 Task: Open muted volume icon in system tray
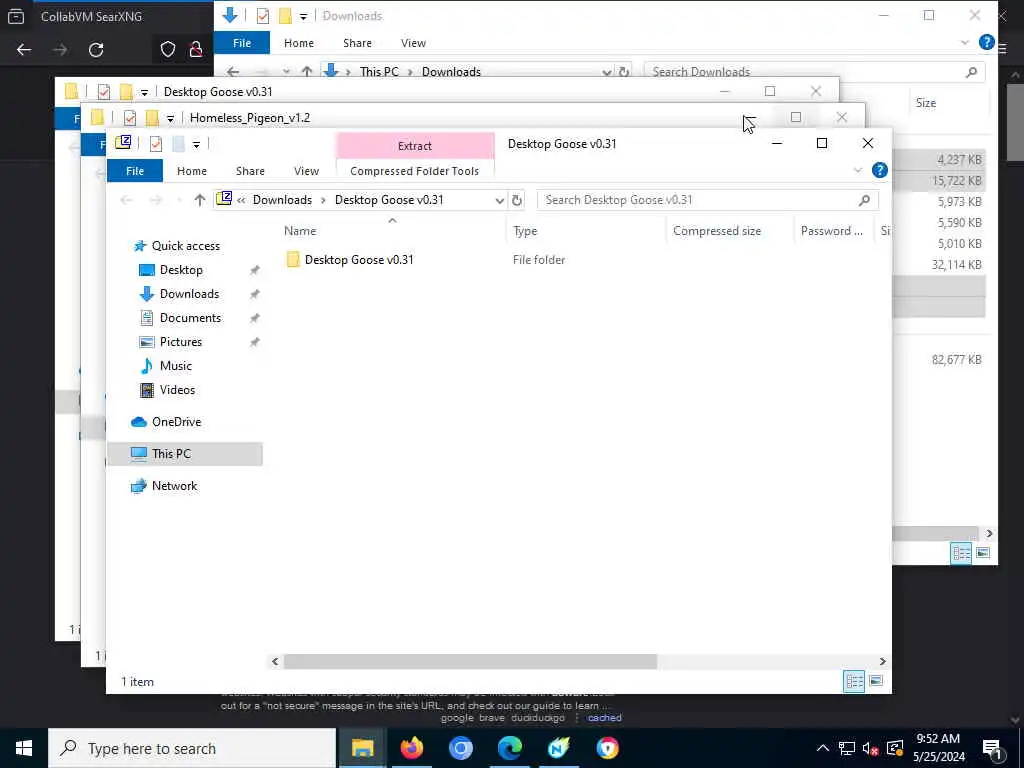tap(871, 748)
